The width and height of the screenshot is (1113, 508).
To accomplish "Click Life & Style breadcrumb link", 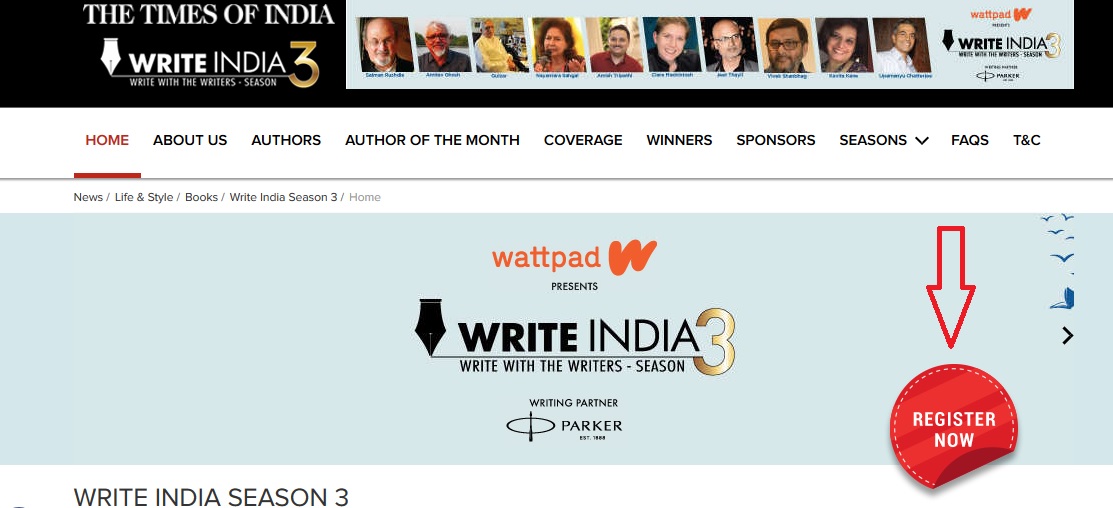I will [x=144, y=197].
